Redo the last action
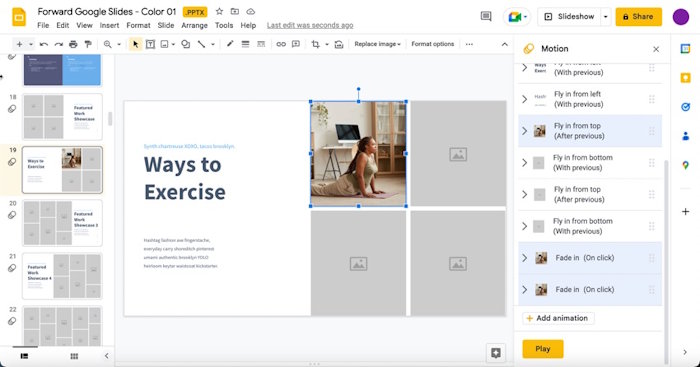 [x=58, y=44]
